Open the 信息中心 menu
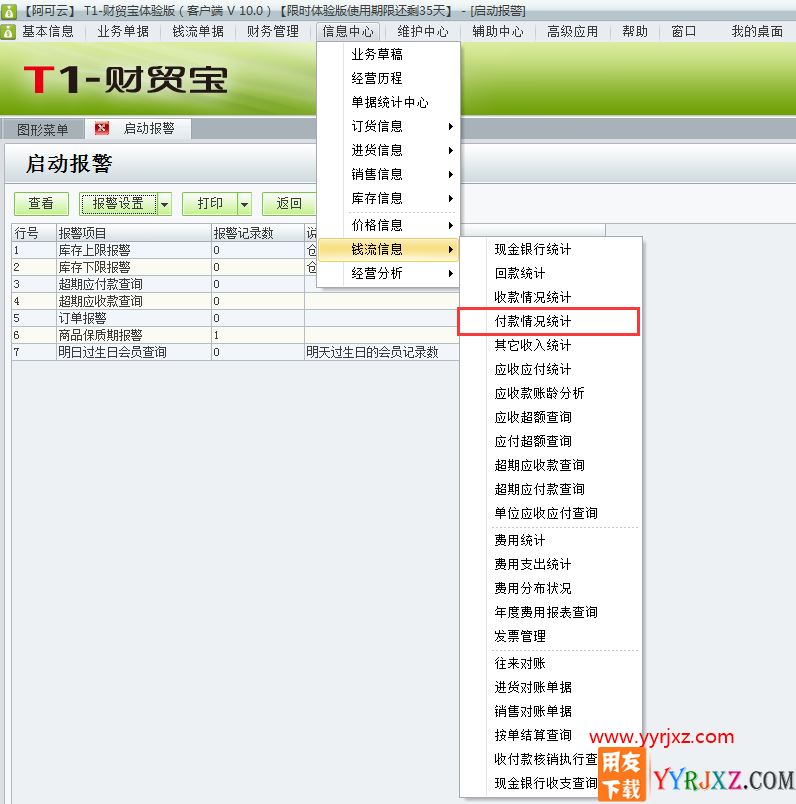 pos(348,32)
